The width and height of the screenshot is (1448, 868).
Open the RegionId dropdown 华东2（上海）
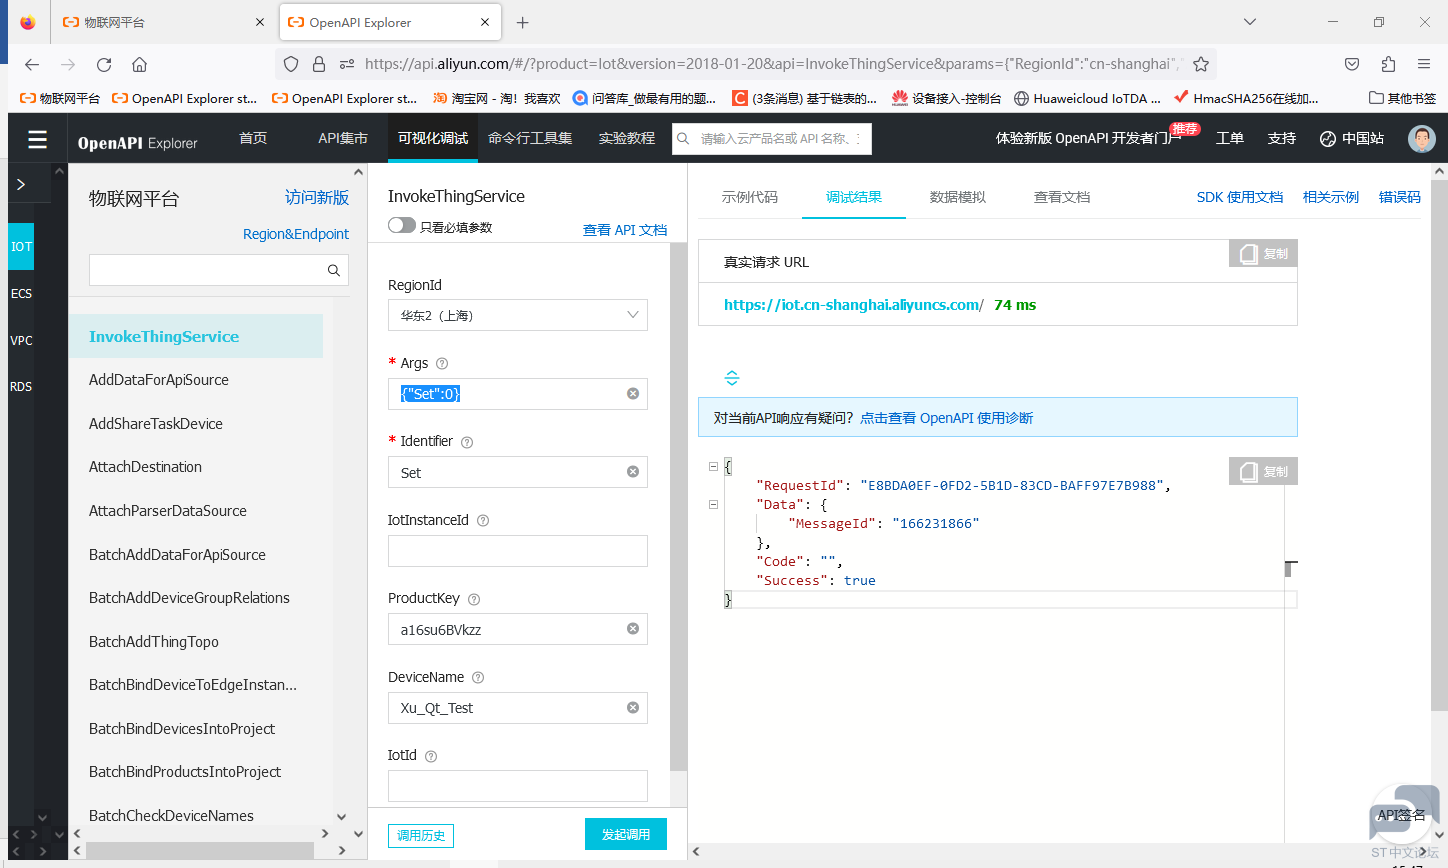point(517,315)
